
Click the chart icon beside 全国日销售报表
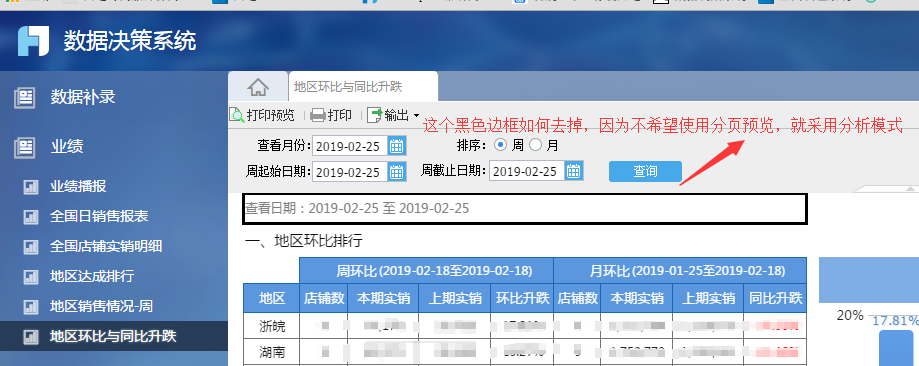[30, 217]
